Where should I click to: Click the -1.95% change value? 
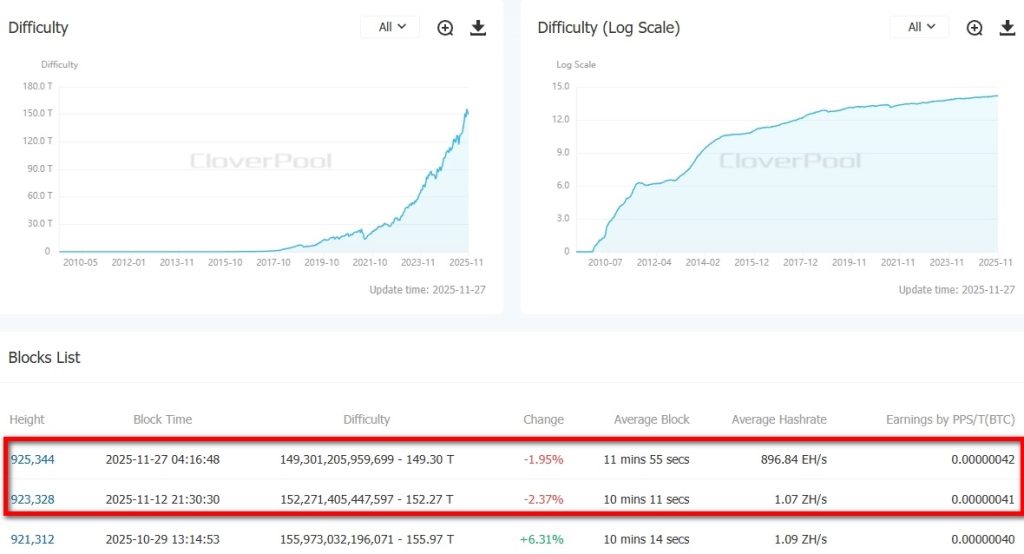[543, 460]
